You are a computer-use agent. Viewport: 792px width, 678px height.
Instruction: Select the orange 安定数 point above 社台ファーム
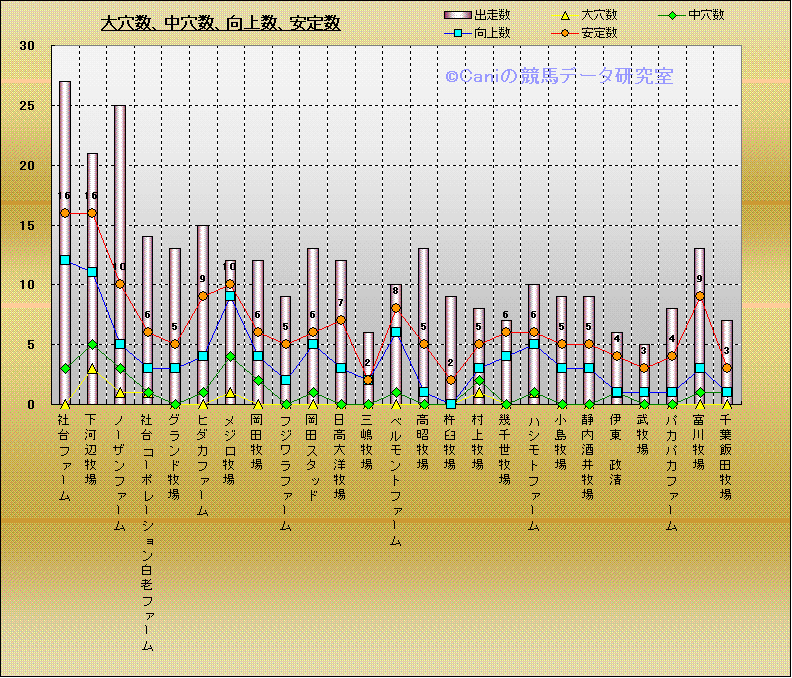(x=65, y=213)
